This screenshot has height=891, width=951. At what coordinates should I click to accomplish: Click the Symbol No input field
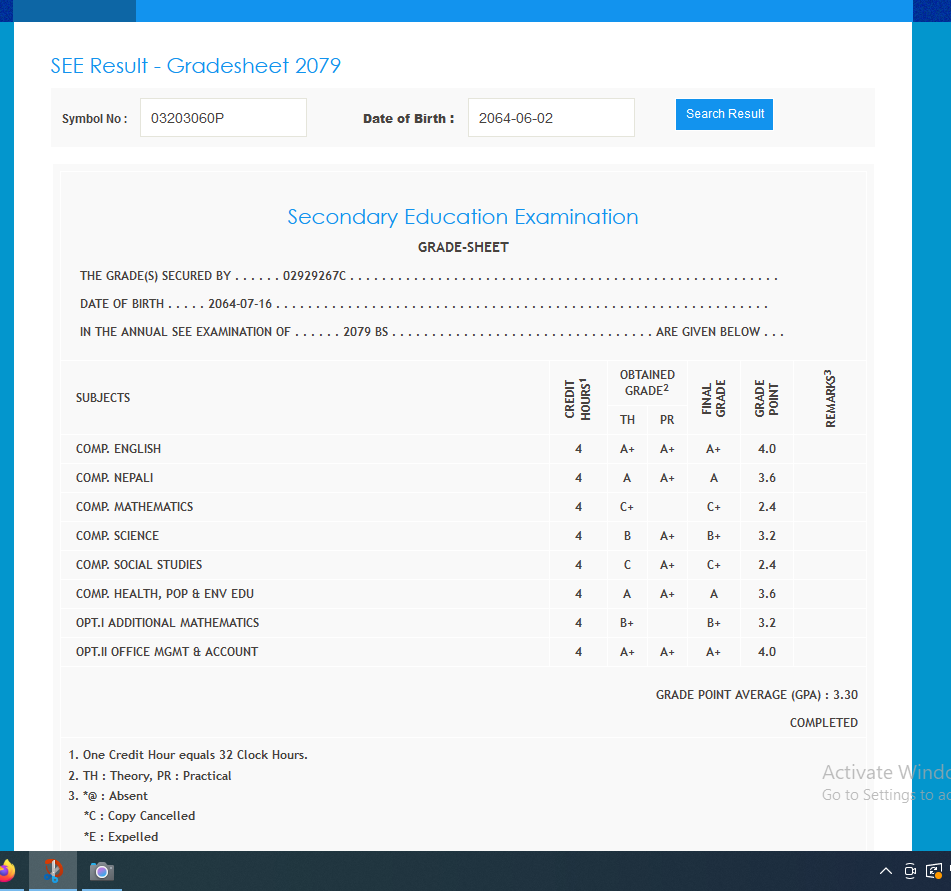(x=223, y=118)
